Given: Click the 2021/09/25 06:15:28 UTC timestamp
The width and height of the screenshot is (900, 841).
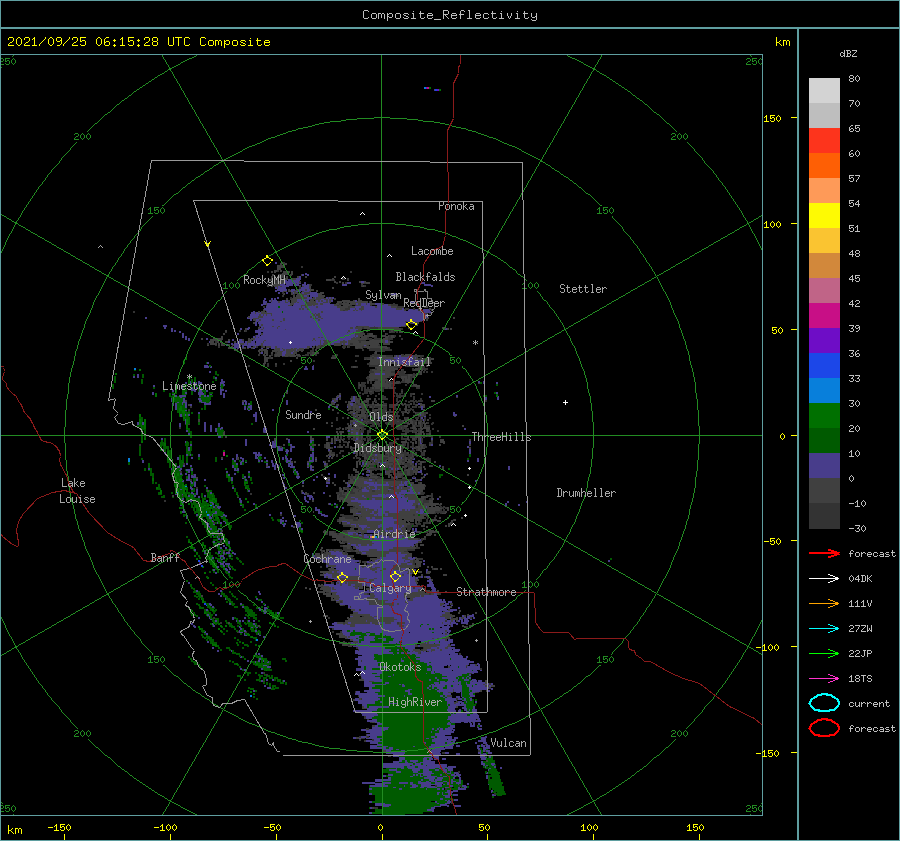Looking at the screenshot, I should (x=138, y=41).
